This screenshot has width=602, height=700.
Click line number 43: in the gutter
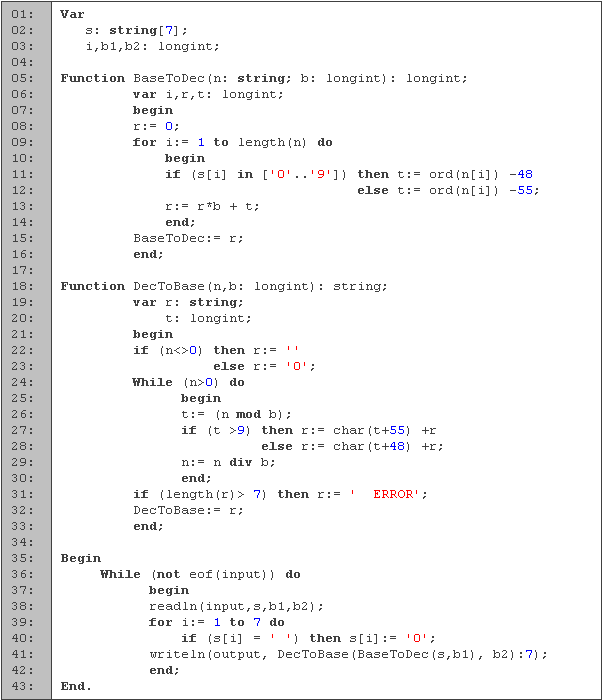pos(22,686)
